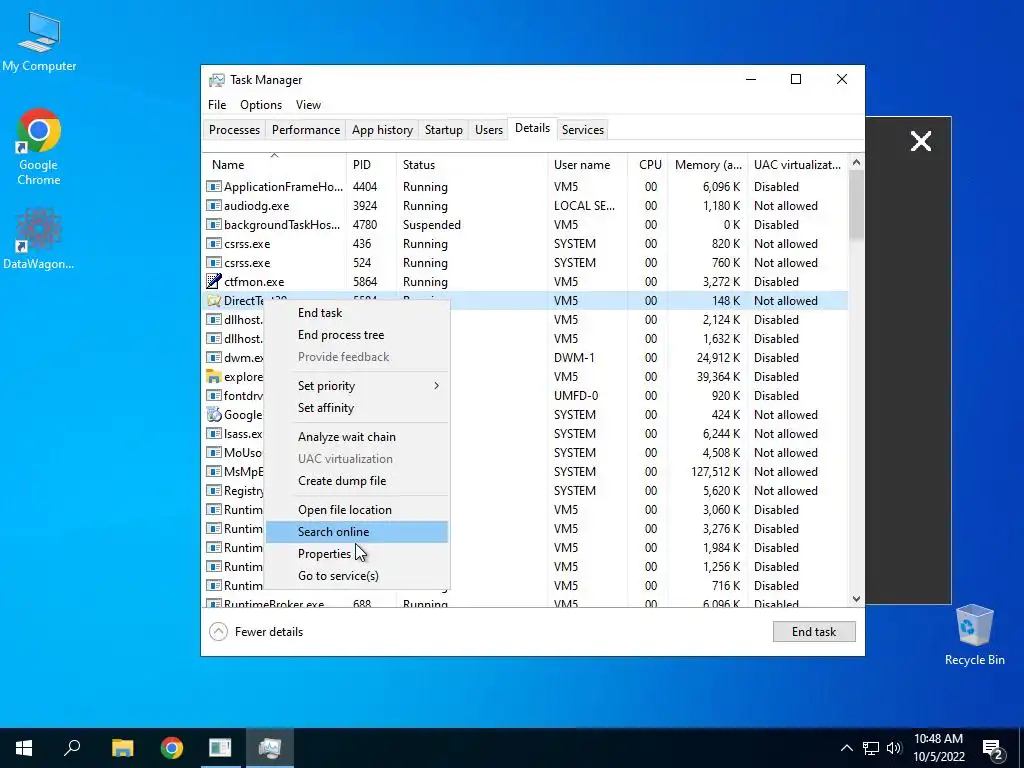Click the 127,512 K memory value
Viewport: 1024px width, 768px height.
point(715,472)
